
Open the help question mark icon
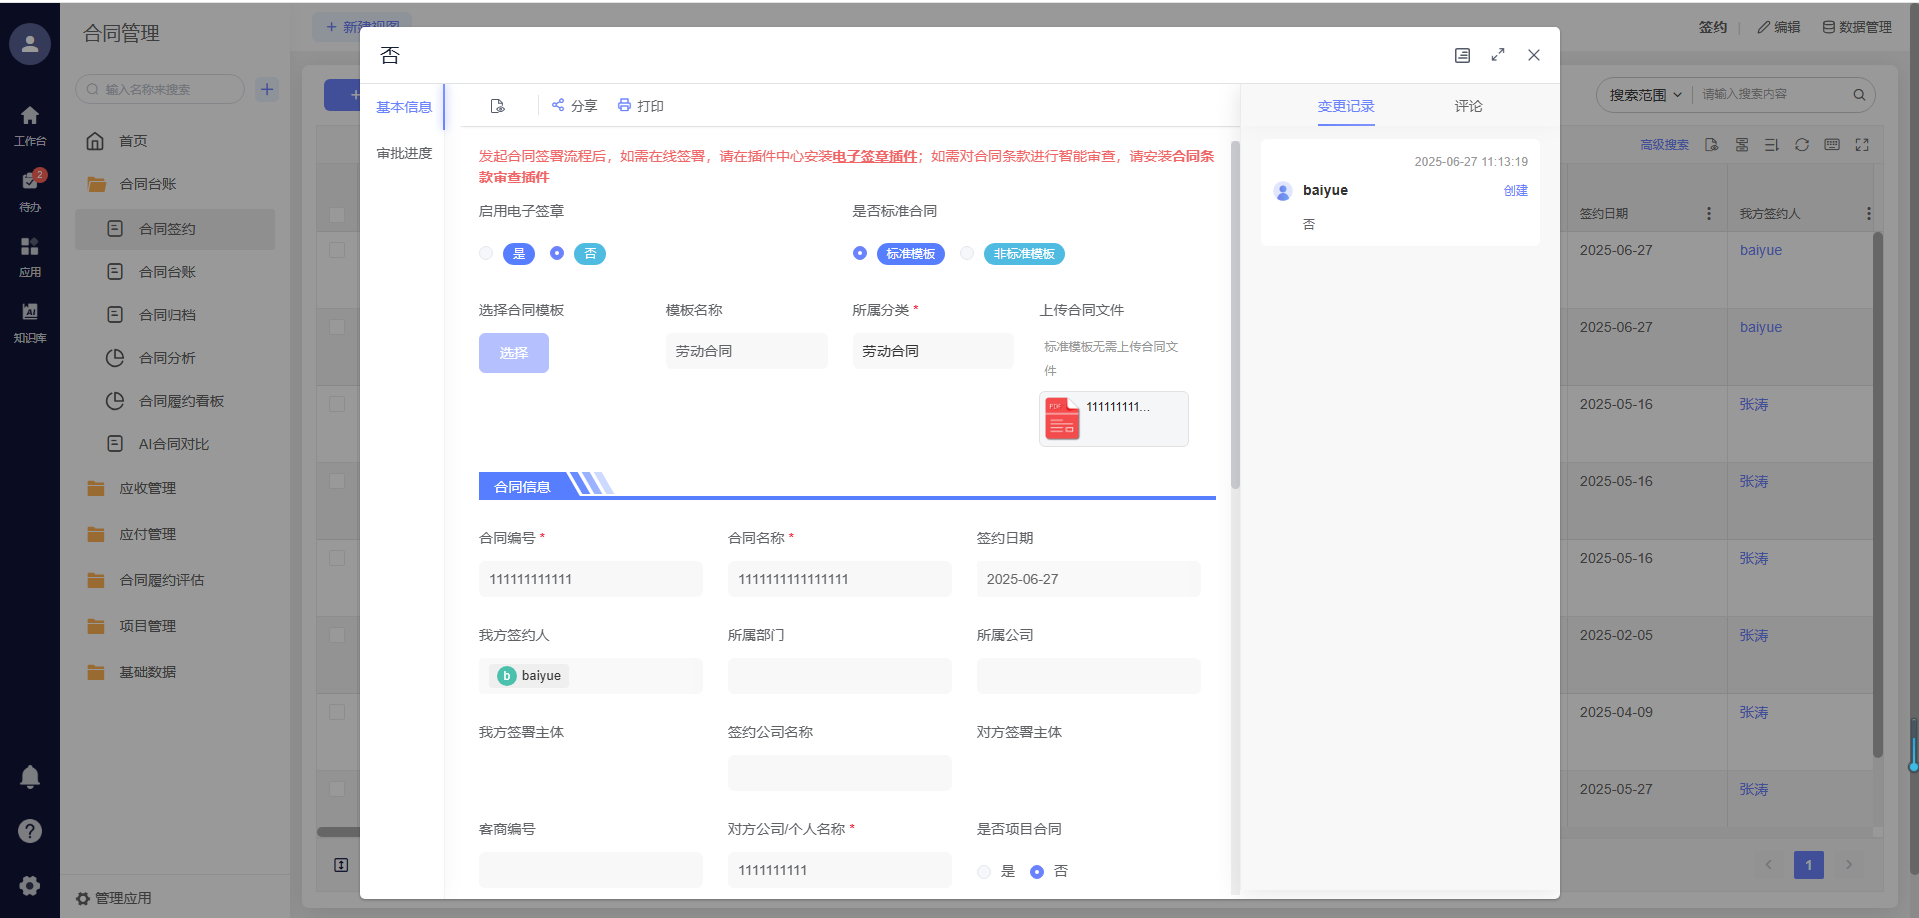click(30, 831)
